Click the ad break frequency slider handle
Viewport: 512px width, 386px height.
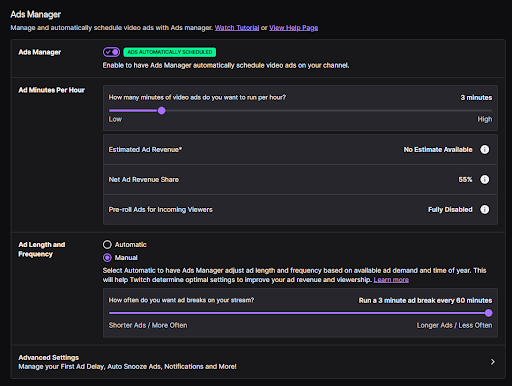[x=488, y=313]
